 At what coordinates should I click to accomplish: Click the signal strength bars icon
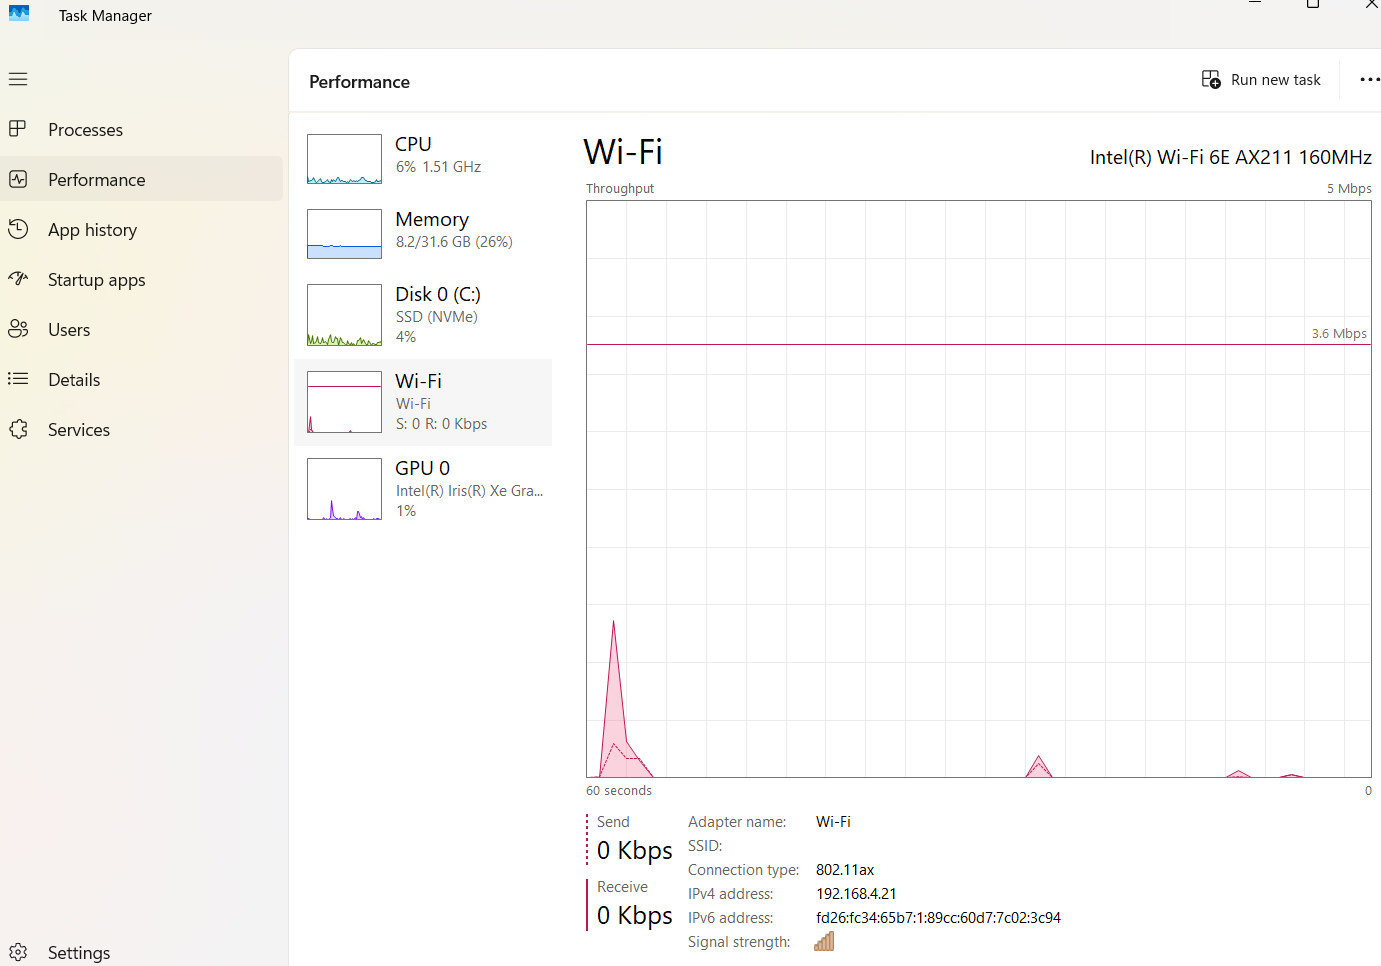(824, 941)
